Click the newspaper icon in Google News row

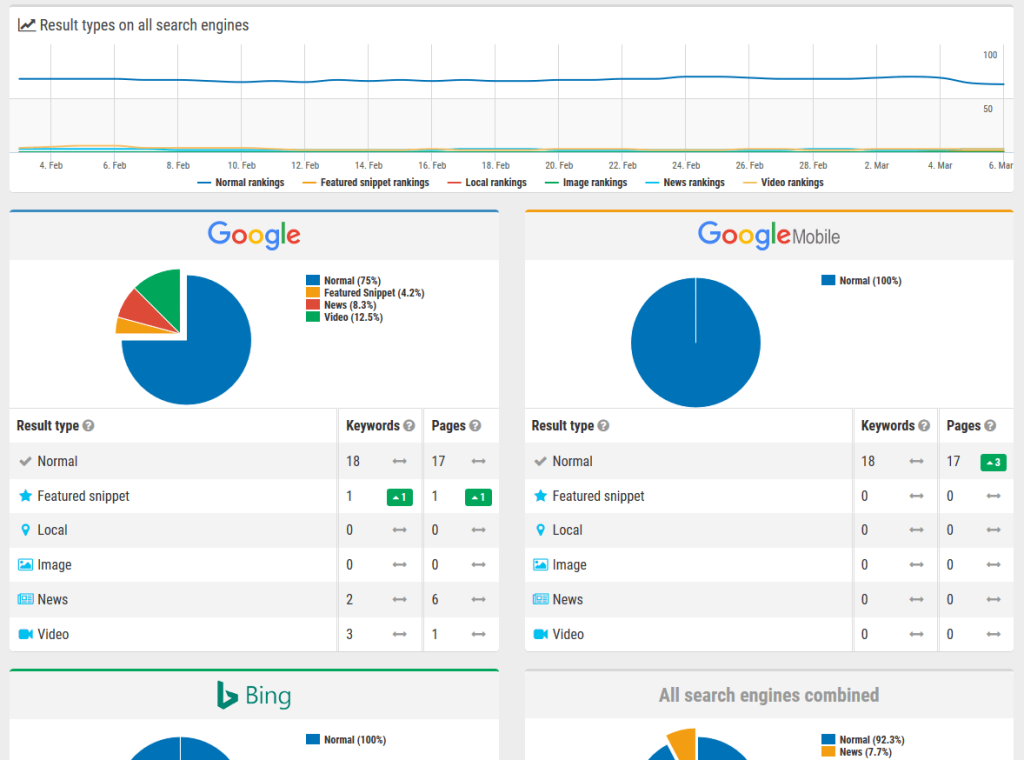point(25,599)
